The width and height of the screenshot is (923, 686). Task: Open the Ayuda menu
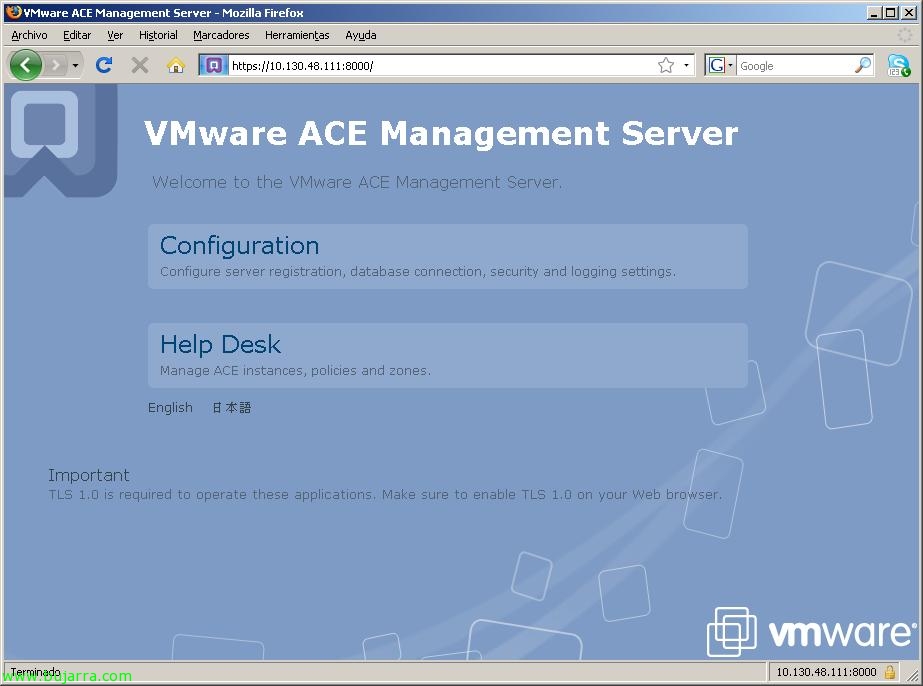pos(361,35)
